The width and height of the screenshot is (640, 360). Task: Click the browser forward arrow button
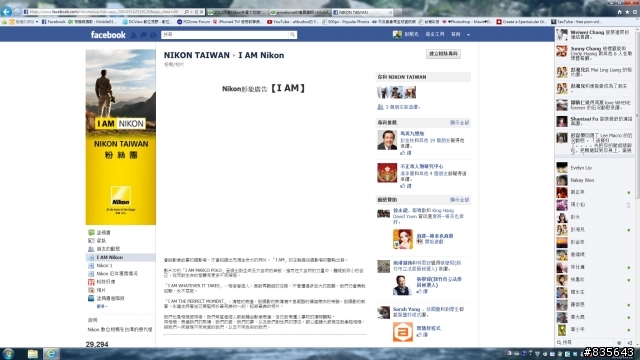pos(17,12)
